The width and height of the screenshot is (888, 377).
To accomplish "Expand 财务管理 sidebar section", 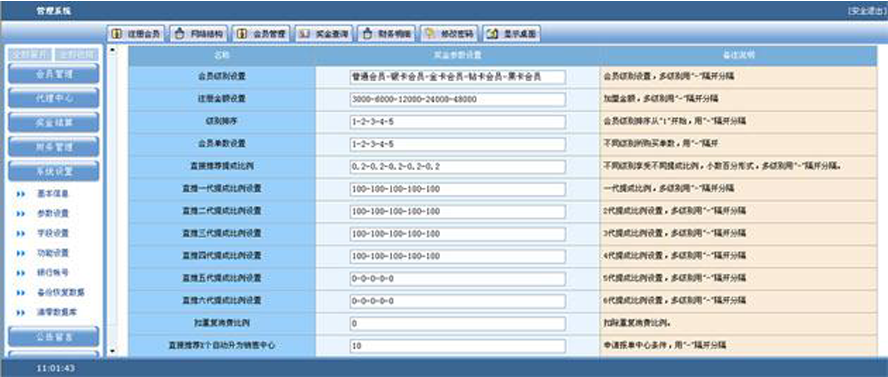I will (x=54, y=147).
